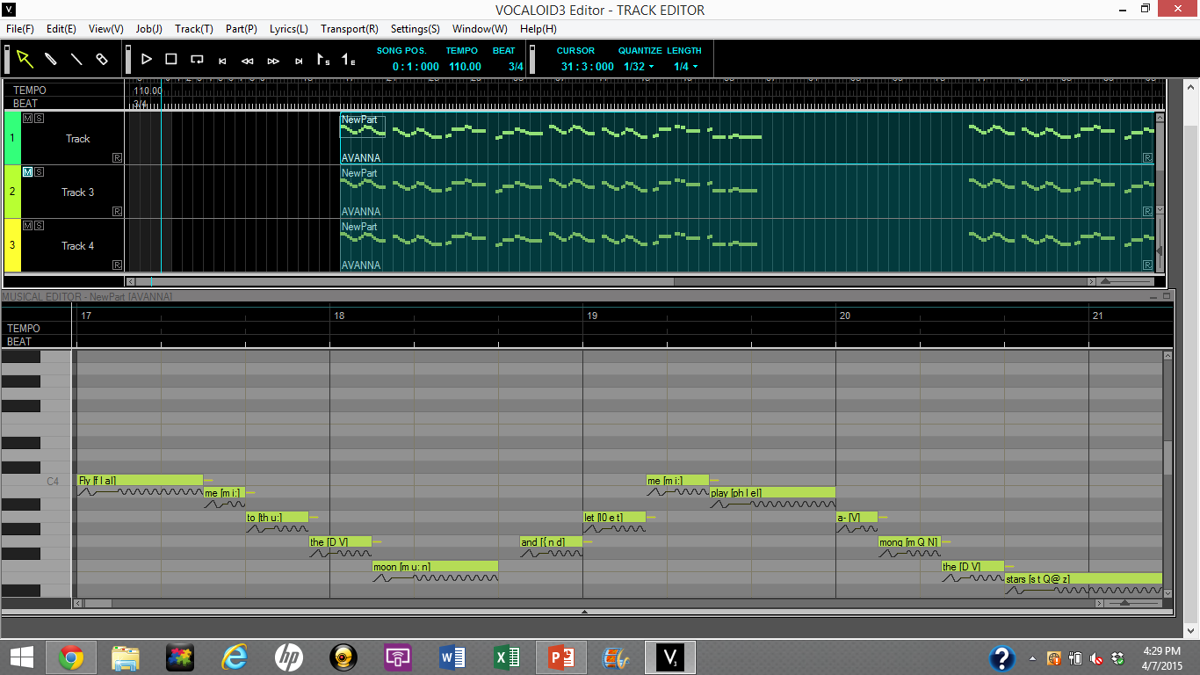Mute Track 3 using its M button

[x=28, y=172]
